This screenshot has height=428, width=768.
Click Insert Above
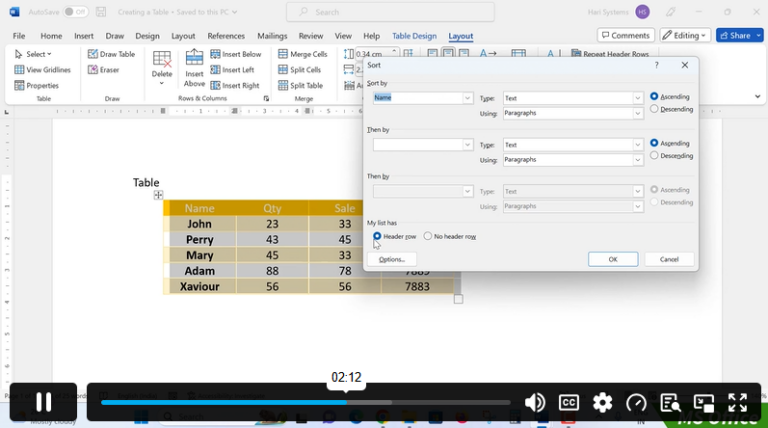tap(194, 68)
